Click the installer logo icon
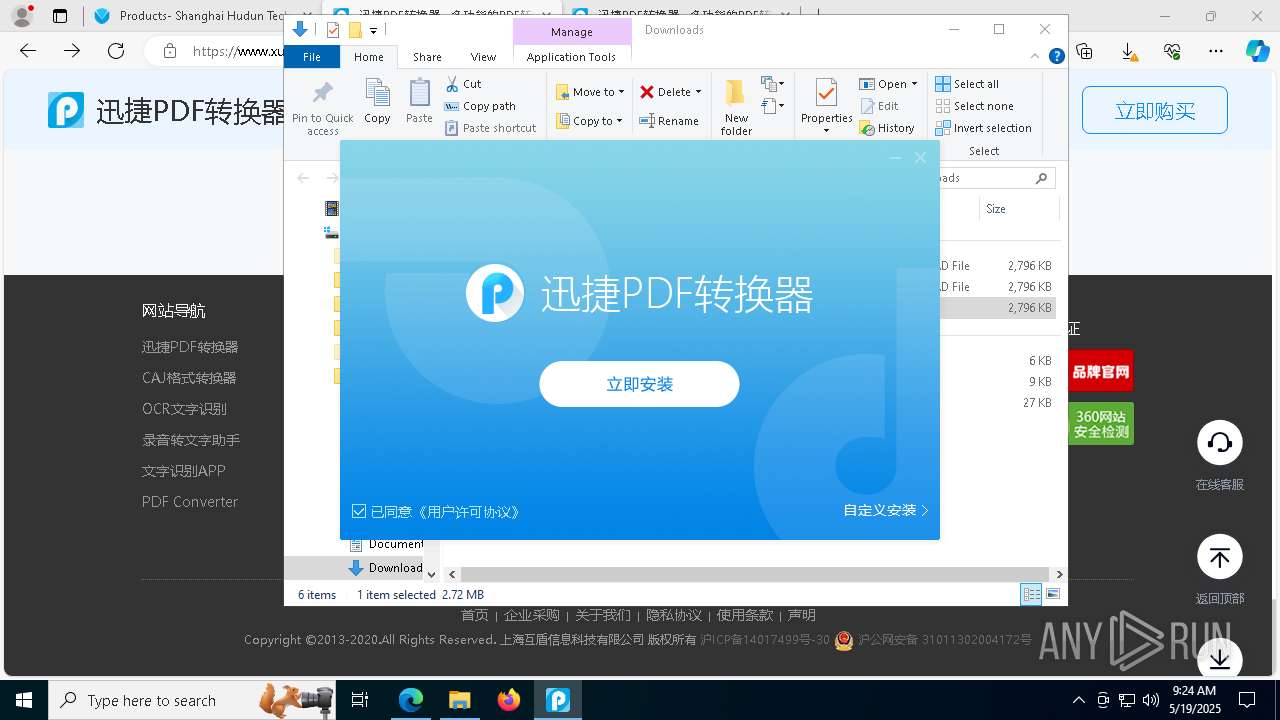 pos(495,292)
